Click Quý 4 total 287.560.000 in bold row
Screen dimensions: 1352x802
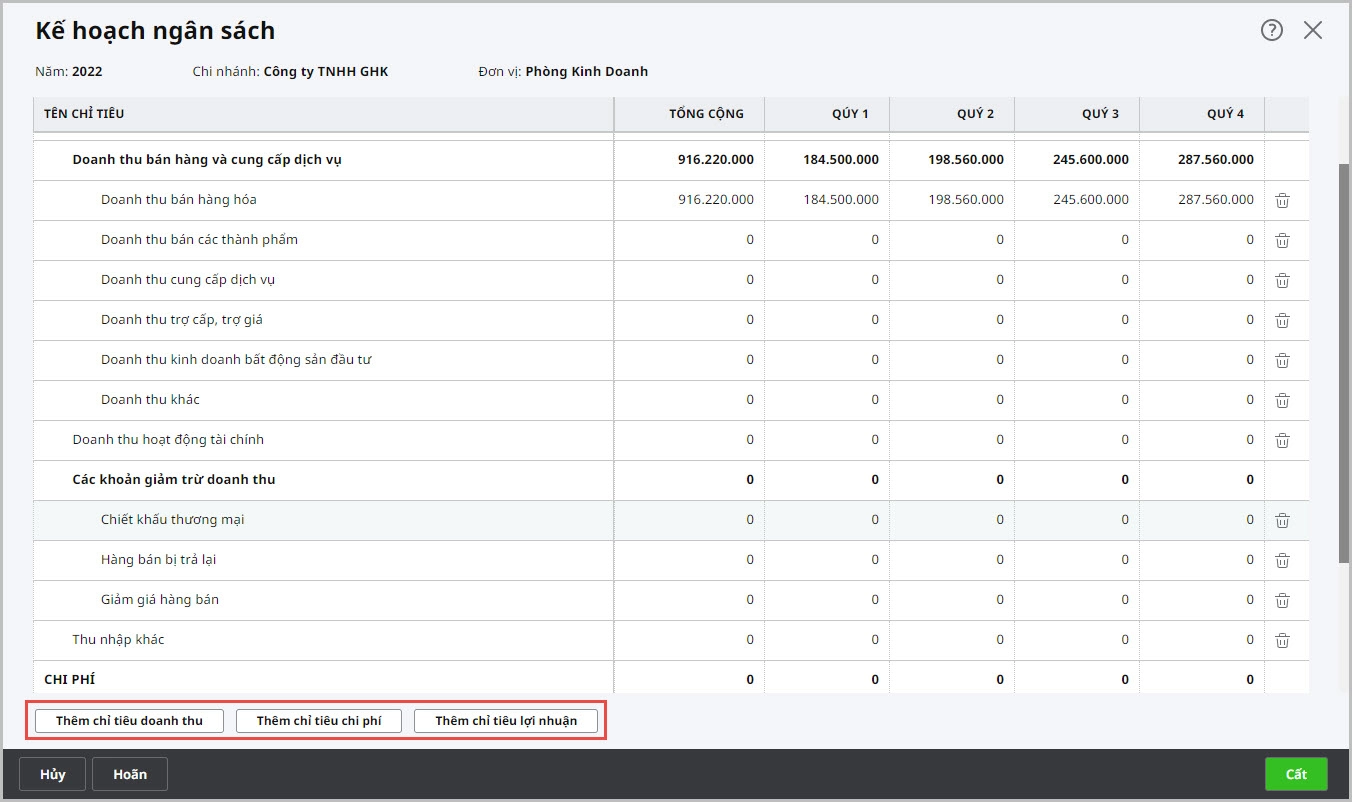pos(1216,160)
